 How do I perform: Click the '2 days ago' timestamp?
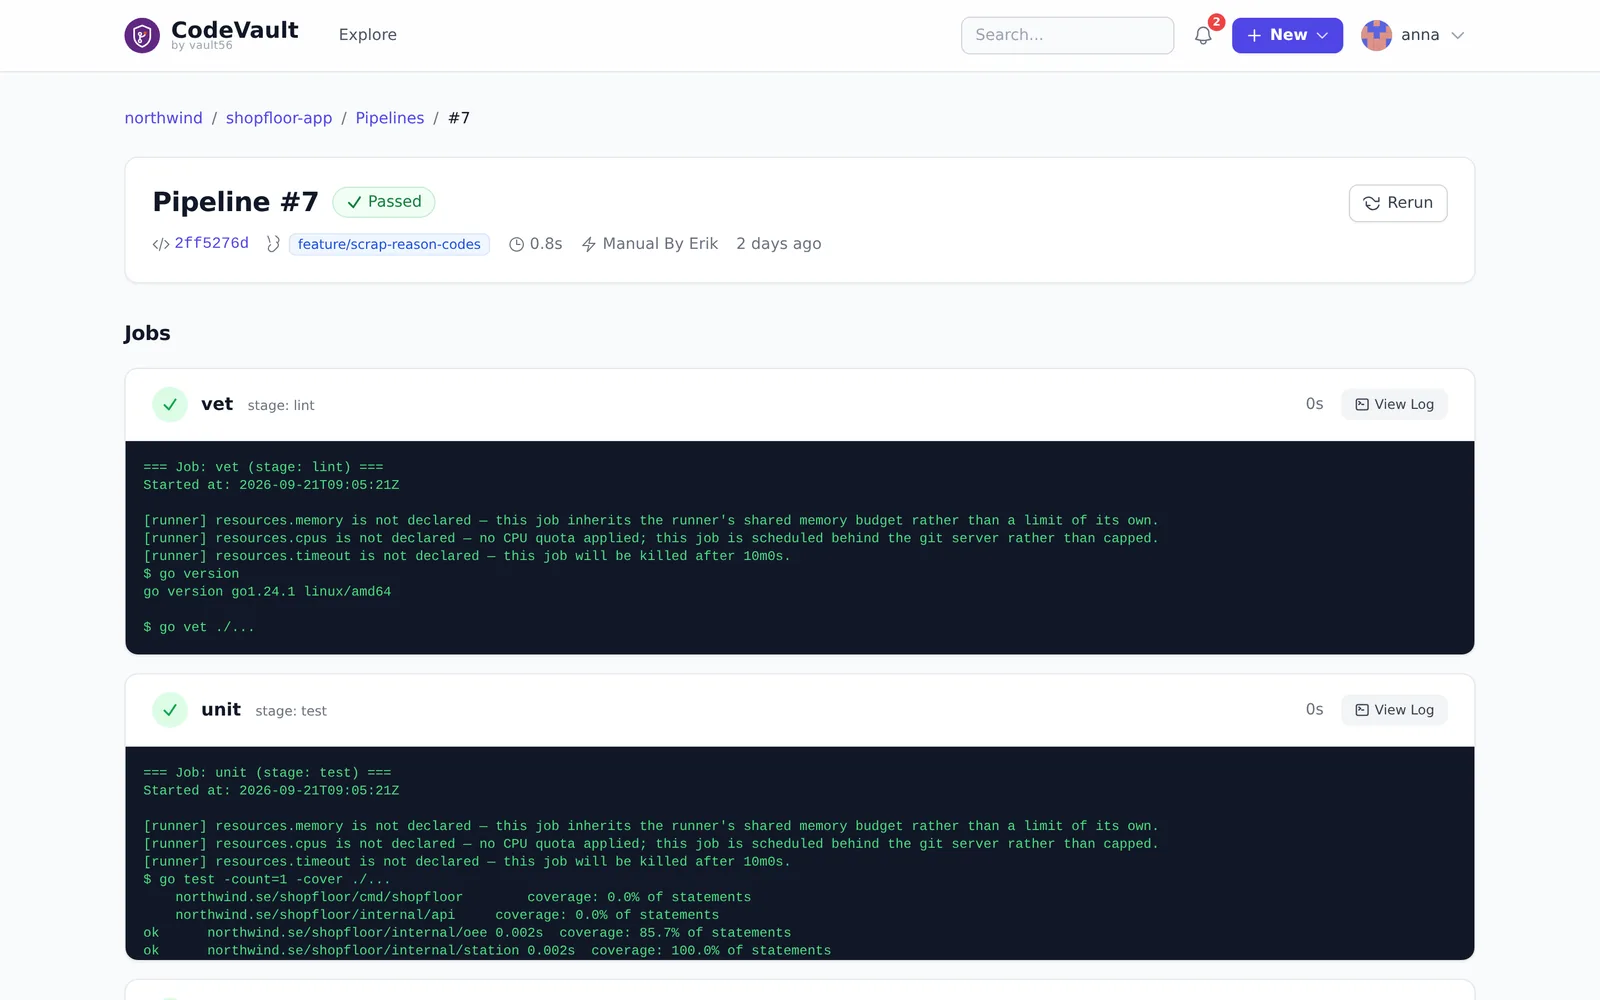point(779,244)
